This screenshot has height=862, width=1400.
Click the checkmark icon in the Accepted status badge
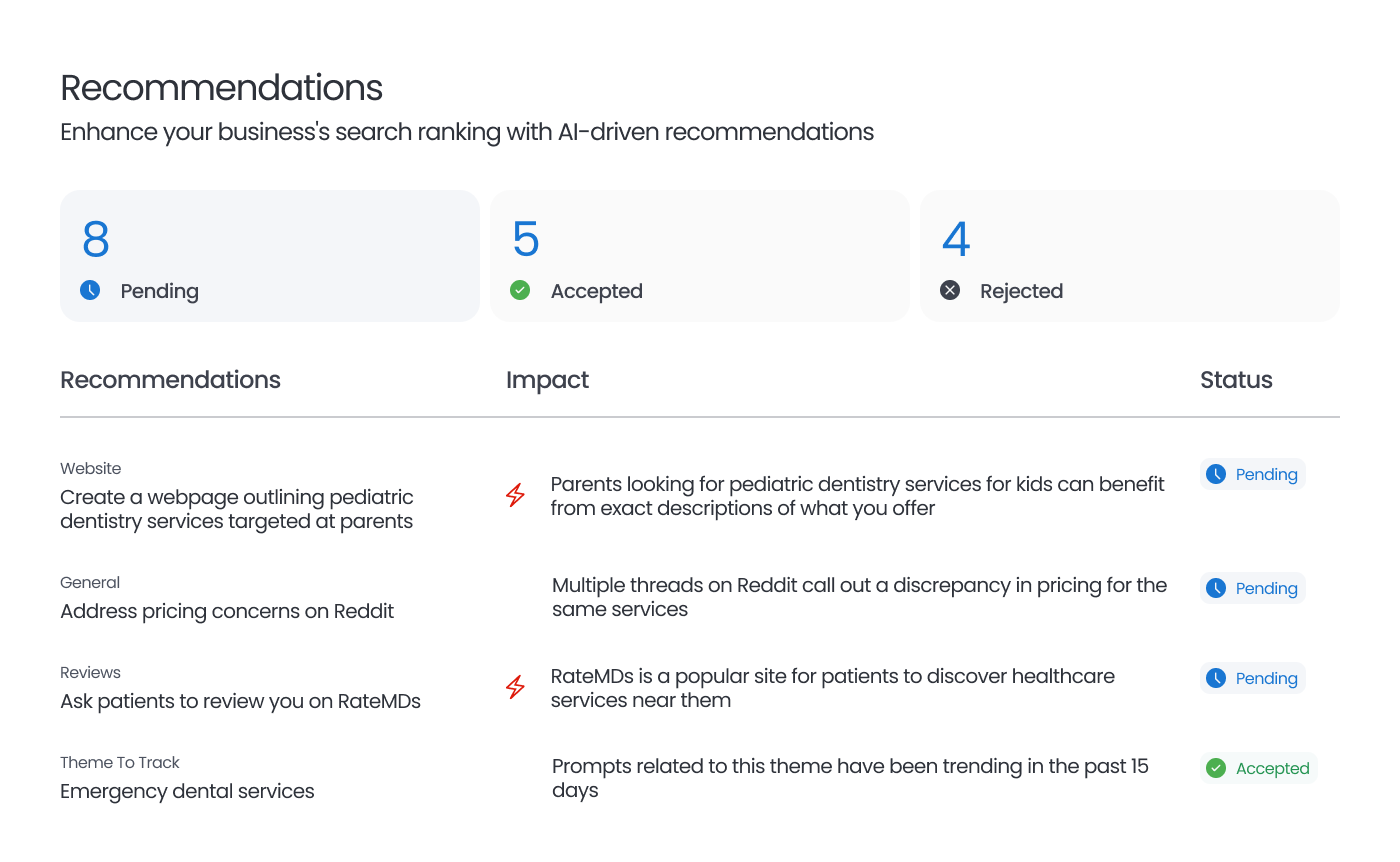click(1216, 768)
